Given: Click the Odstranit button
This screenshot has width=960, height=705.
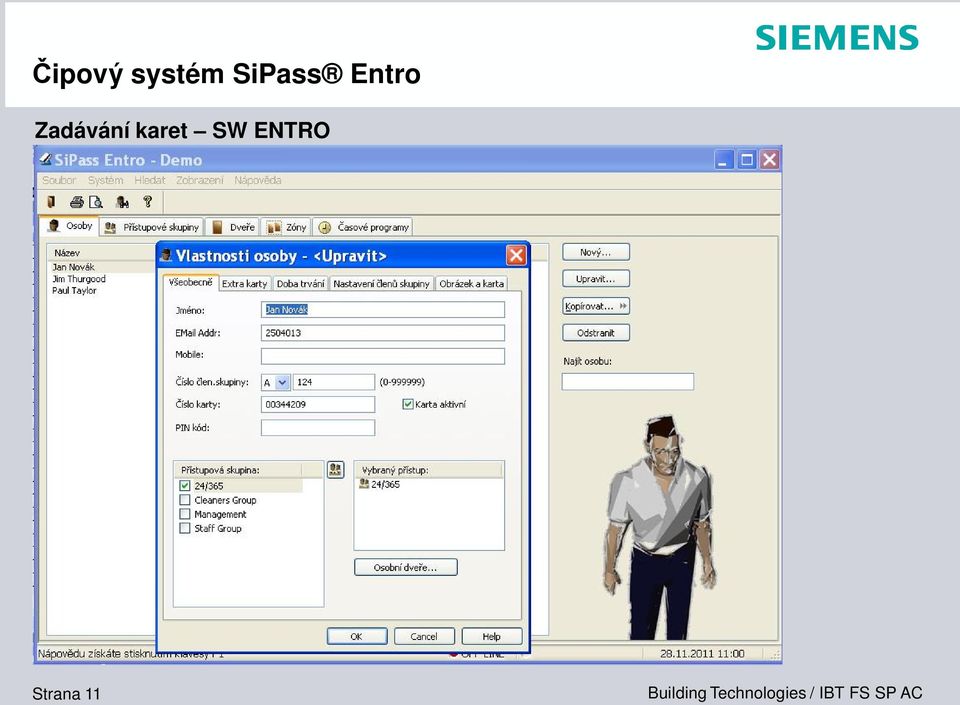Looking at the screenshot, I should (x=596, y=333).
